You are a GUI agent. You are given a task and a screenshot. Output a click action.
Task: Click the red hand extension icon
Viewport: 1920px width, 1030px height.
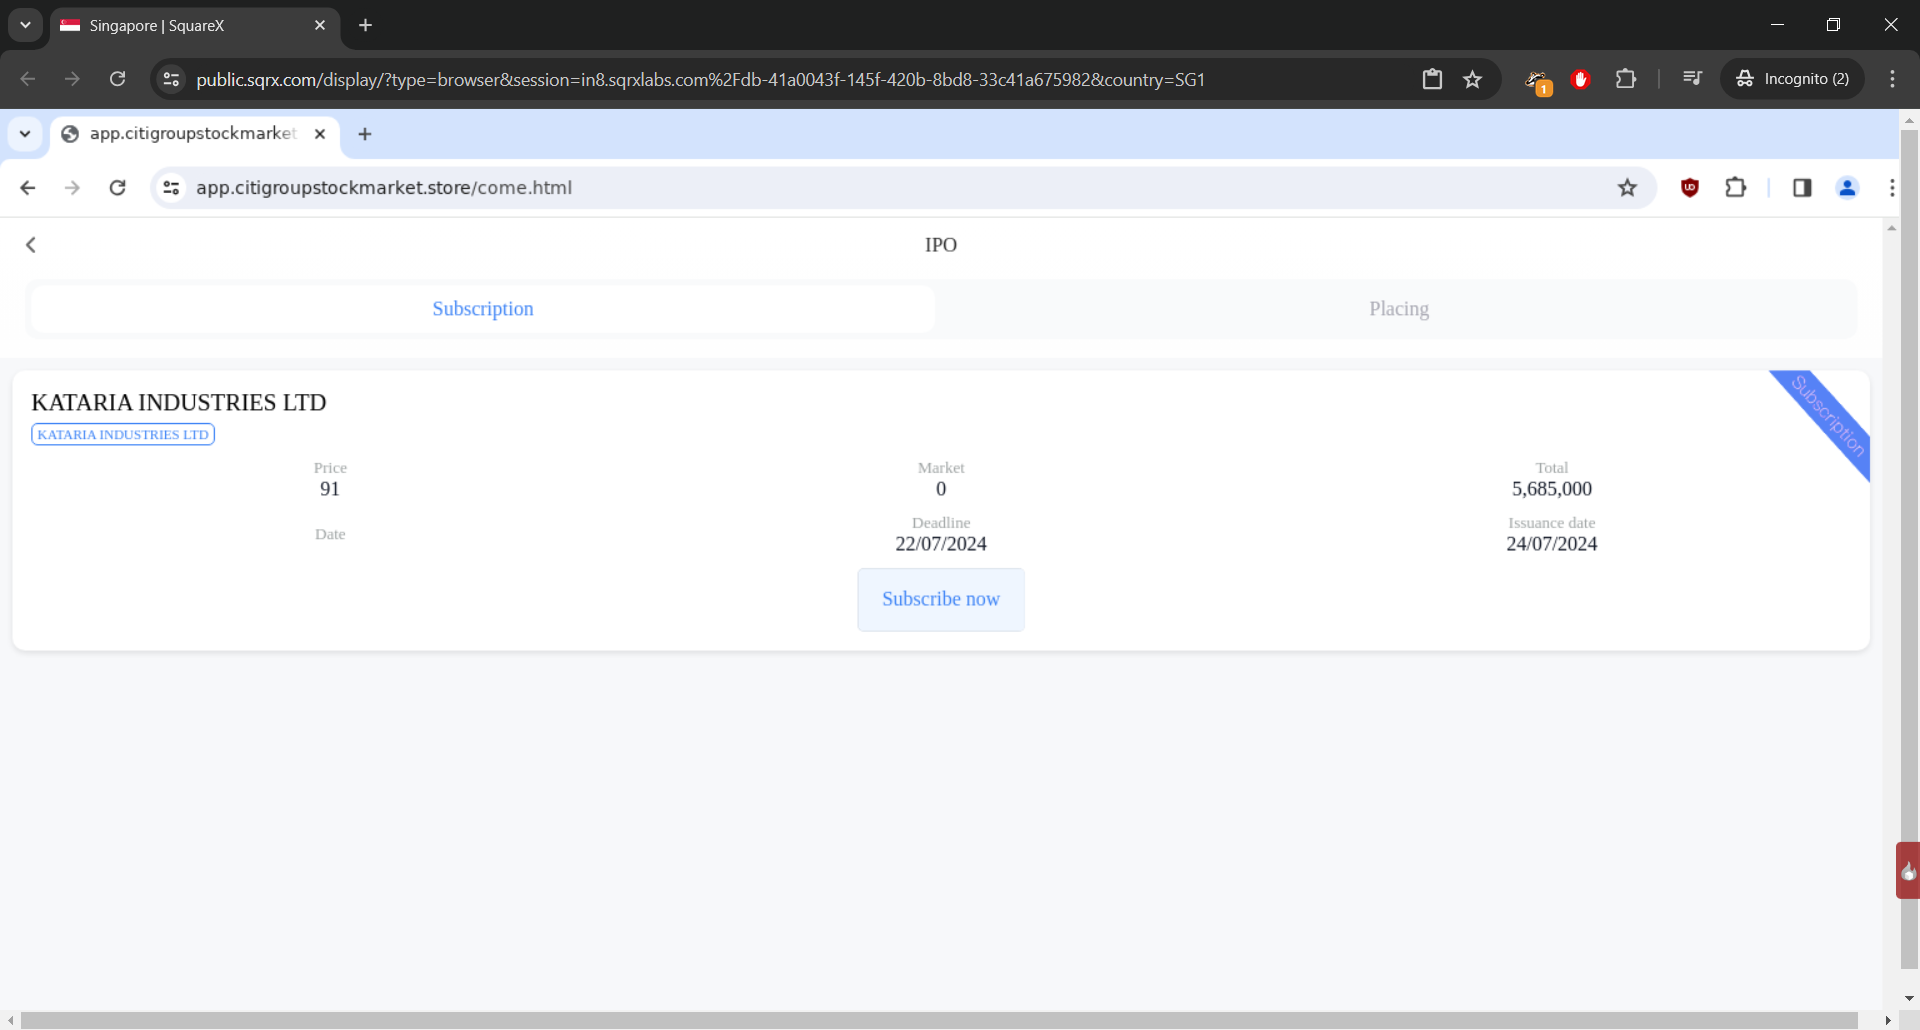(x=1580, y=79)
